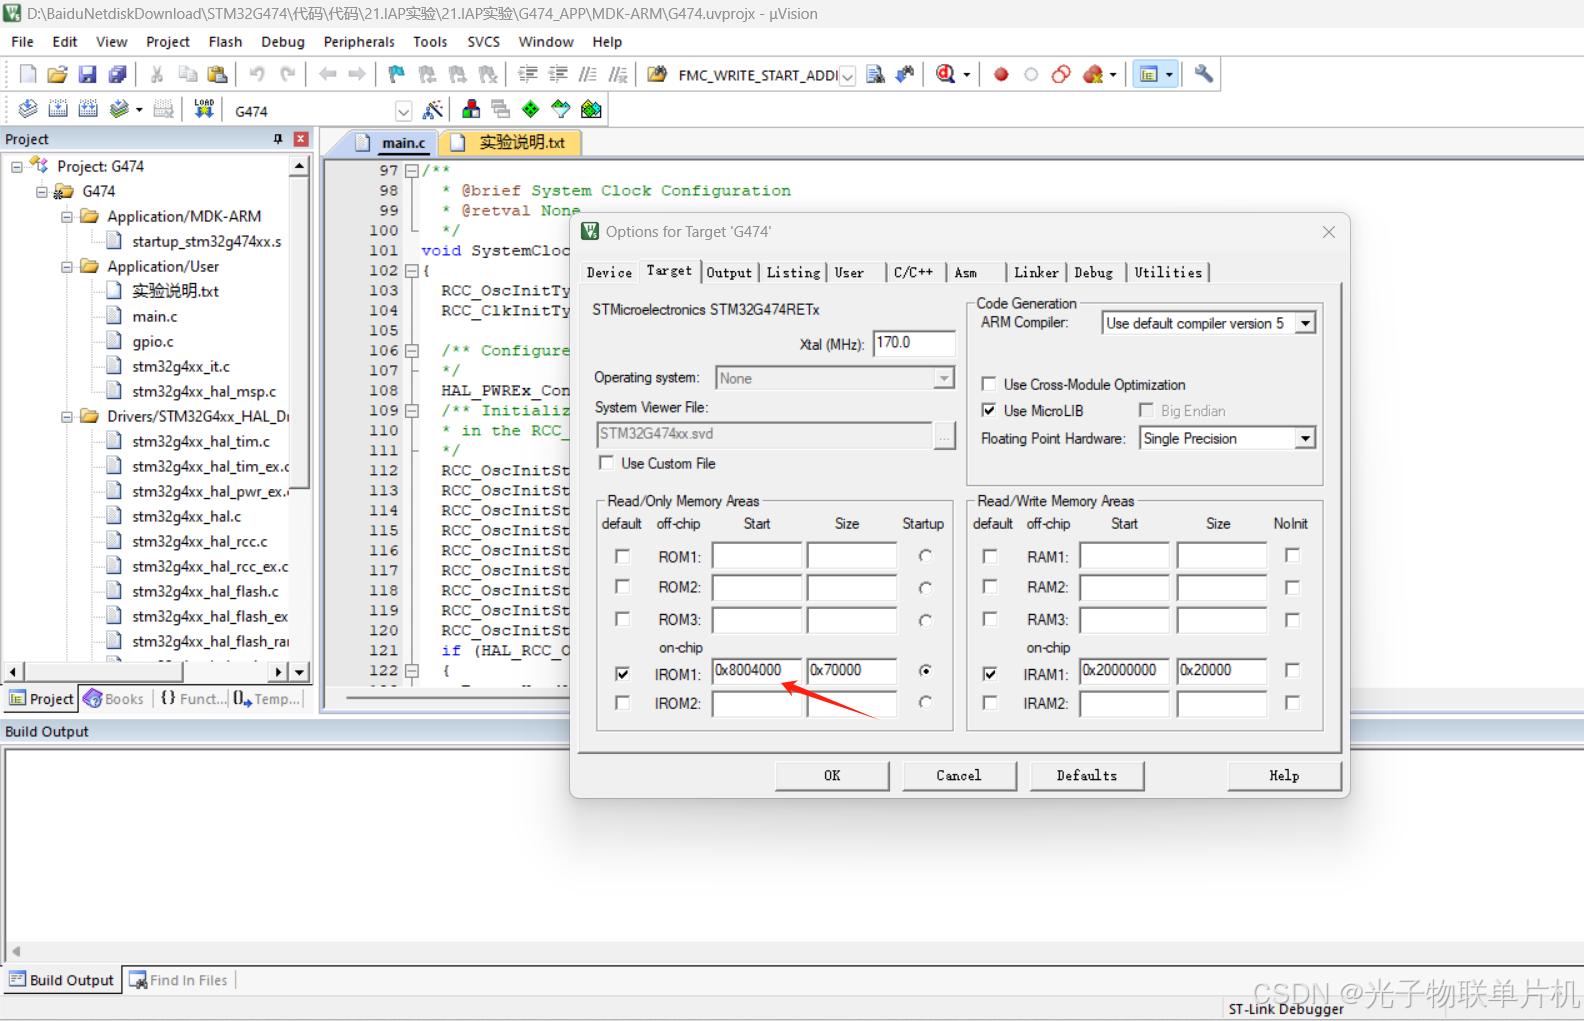Collapse the Application/User folder
Viewport: 1584px width, 1021px height.
click(x=67, y=267)
